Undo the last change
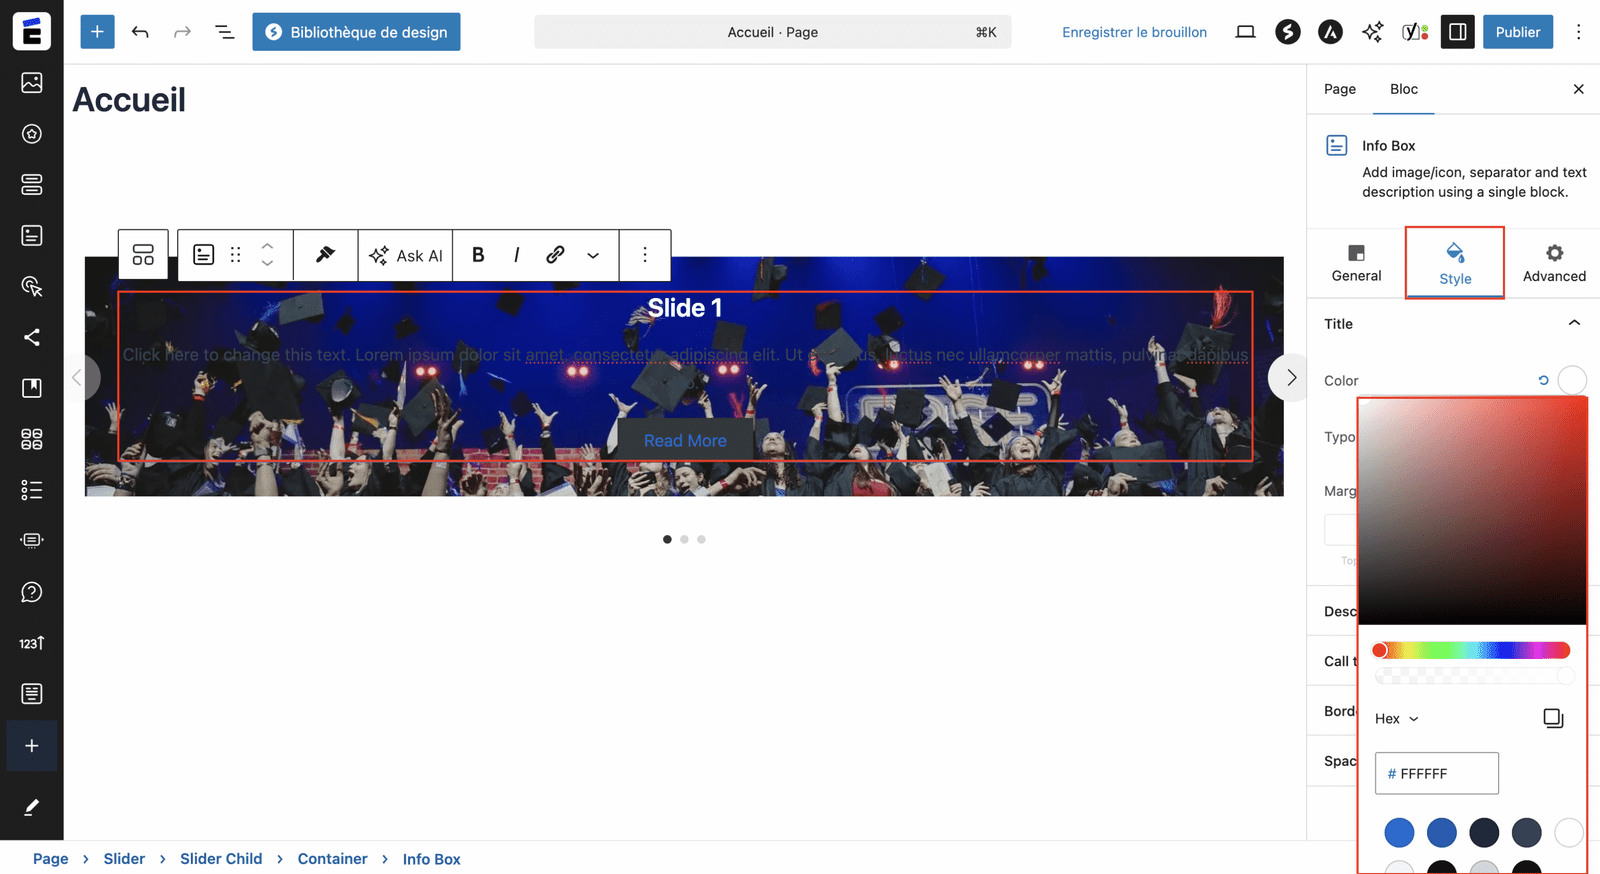 (x=140, y=32)
